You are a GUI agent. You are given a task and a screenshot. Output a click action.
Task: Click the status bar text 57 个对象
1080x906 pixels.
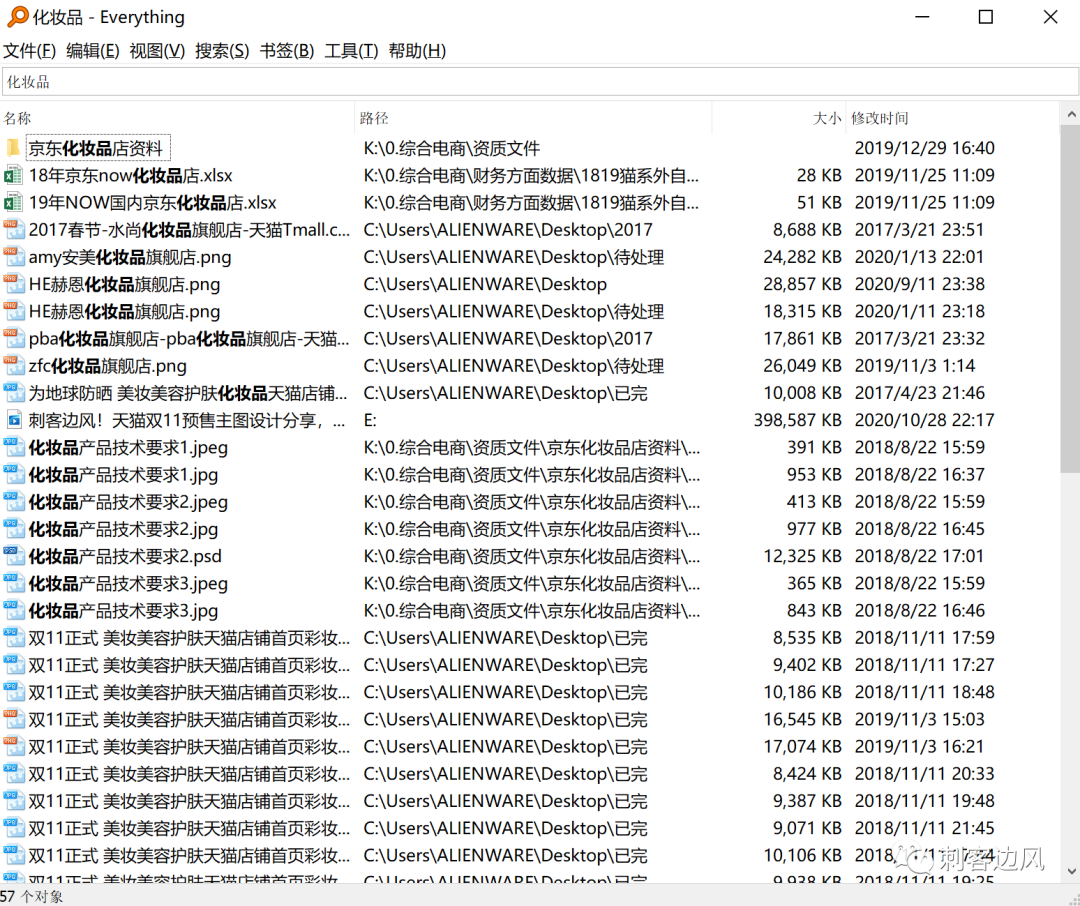pyautogui.click(x=32, y=896)
